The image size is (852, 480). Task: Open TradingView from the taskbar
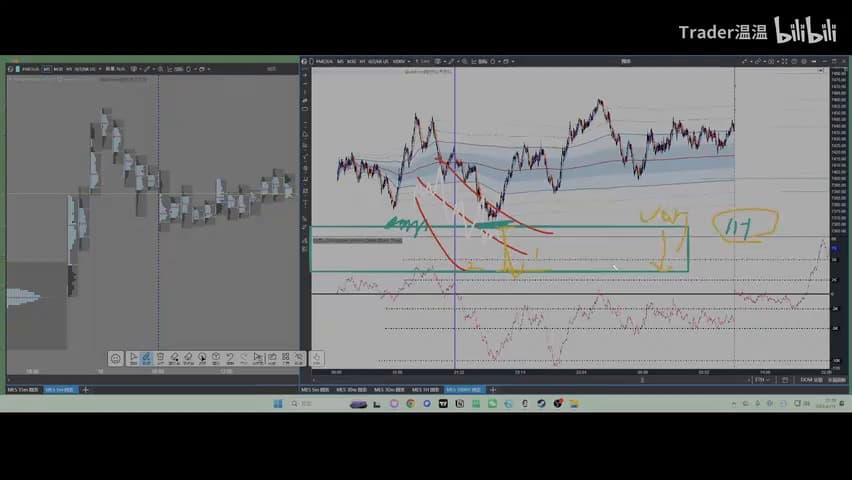click(443, 404)
